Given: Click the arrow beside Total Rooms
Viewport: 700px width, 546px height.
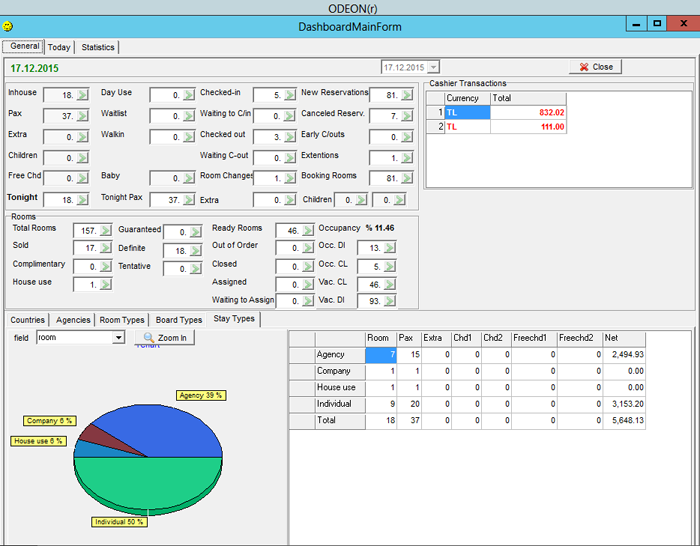Looking at the screenshot, I should (x=105, y=230).
